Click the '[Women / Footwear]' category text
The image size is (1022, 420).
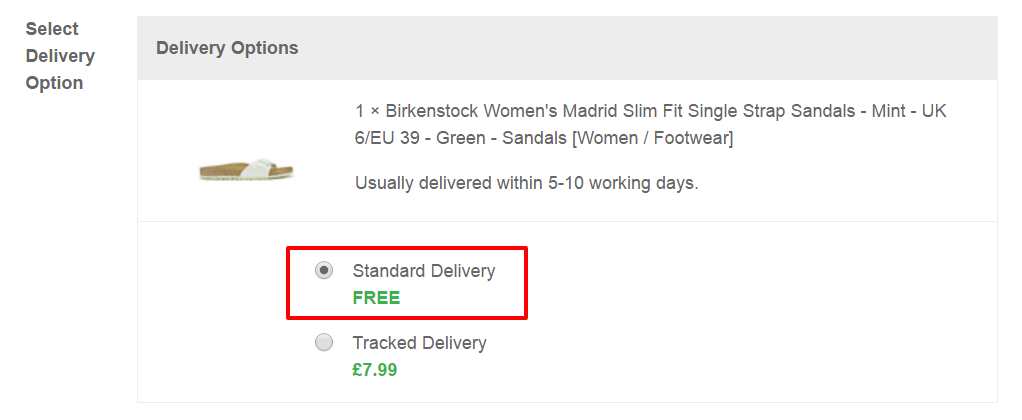(652, 139)
